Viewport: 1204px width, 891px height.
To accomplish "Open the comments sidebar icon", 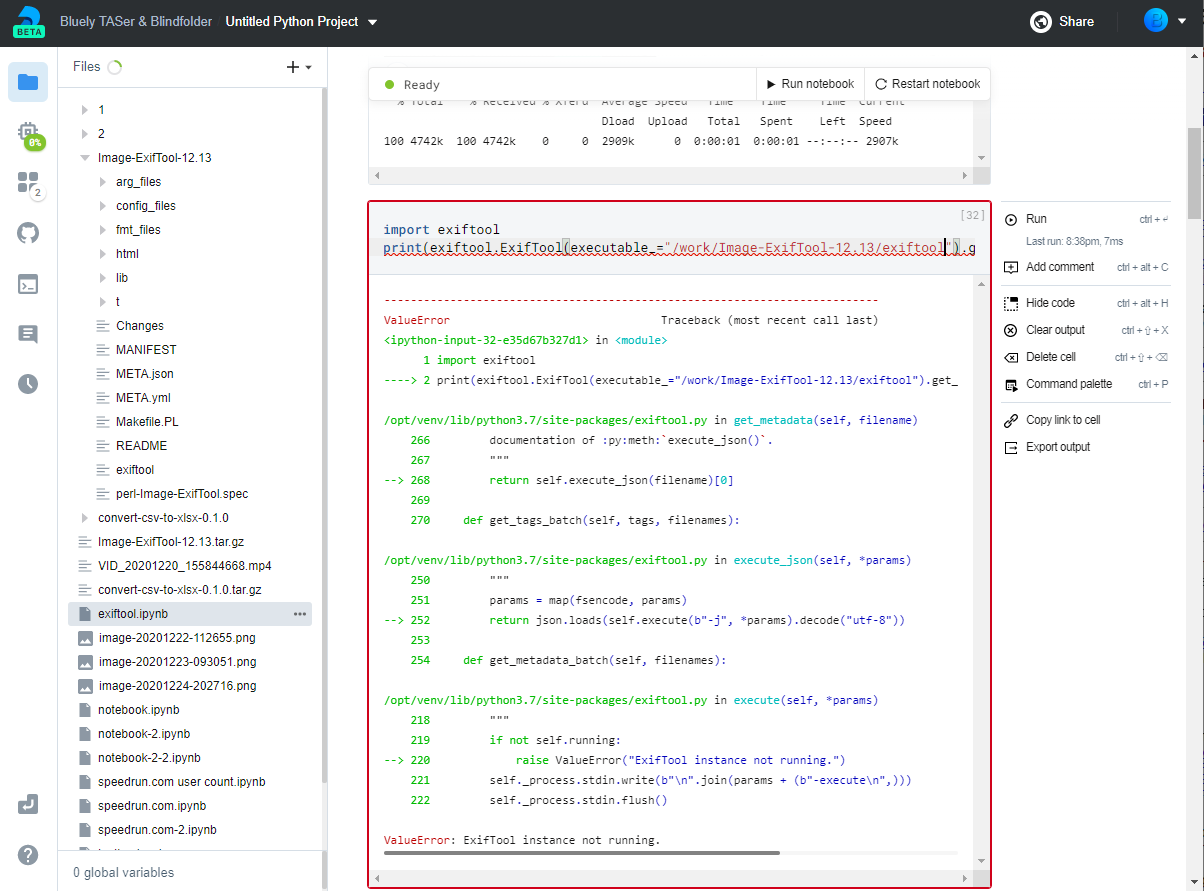I will tap(28, 334).
